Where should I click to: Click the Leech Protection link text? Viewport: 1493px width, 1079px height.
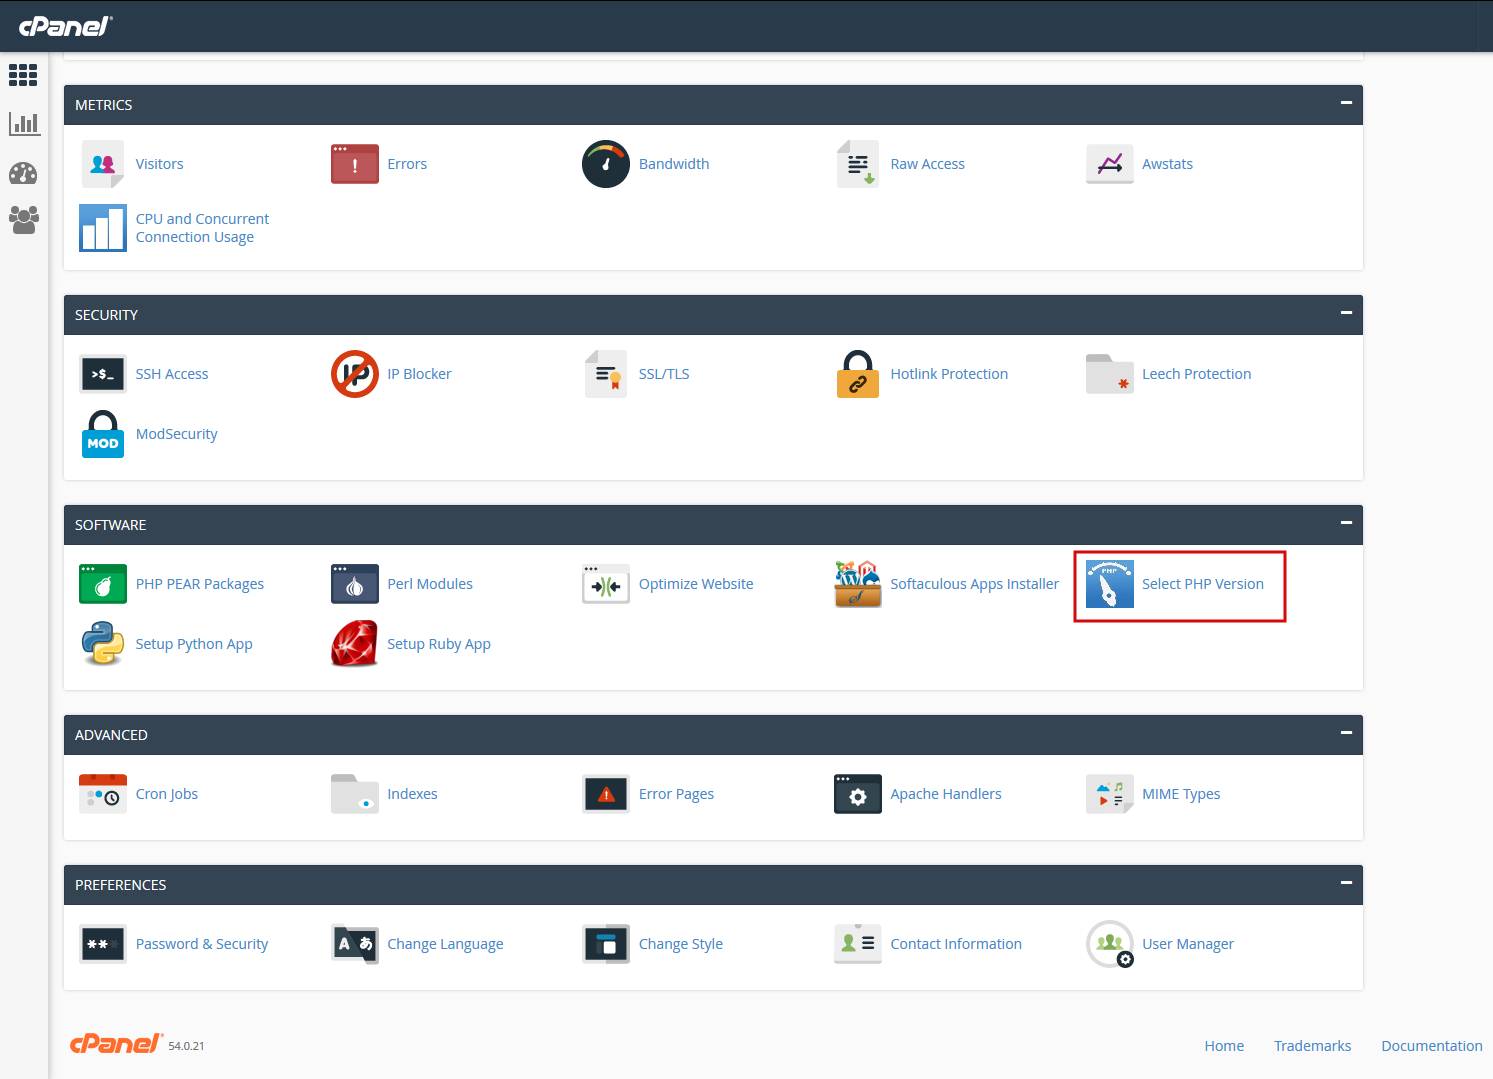1197,374
